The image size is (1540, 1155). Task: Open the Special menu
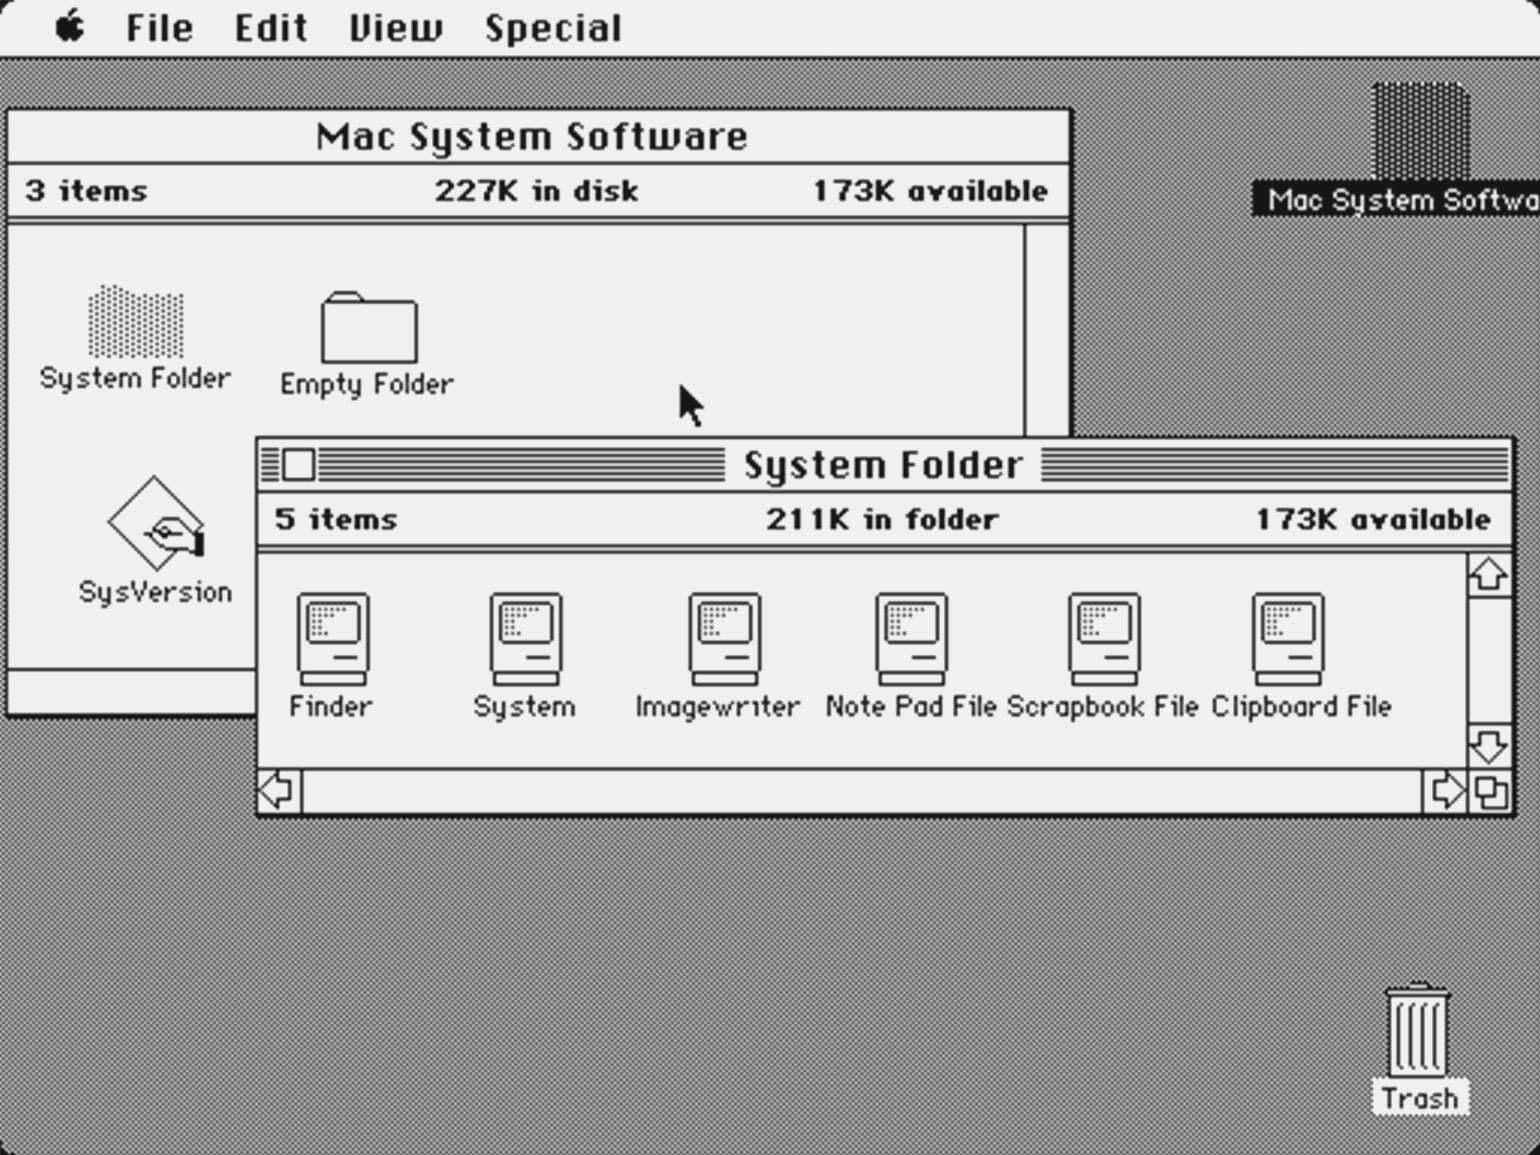(553, 28)
